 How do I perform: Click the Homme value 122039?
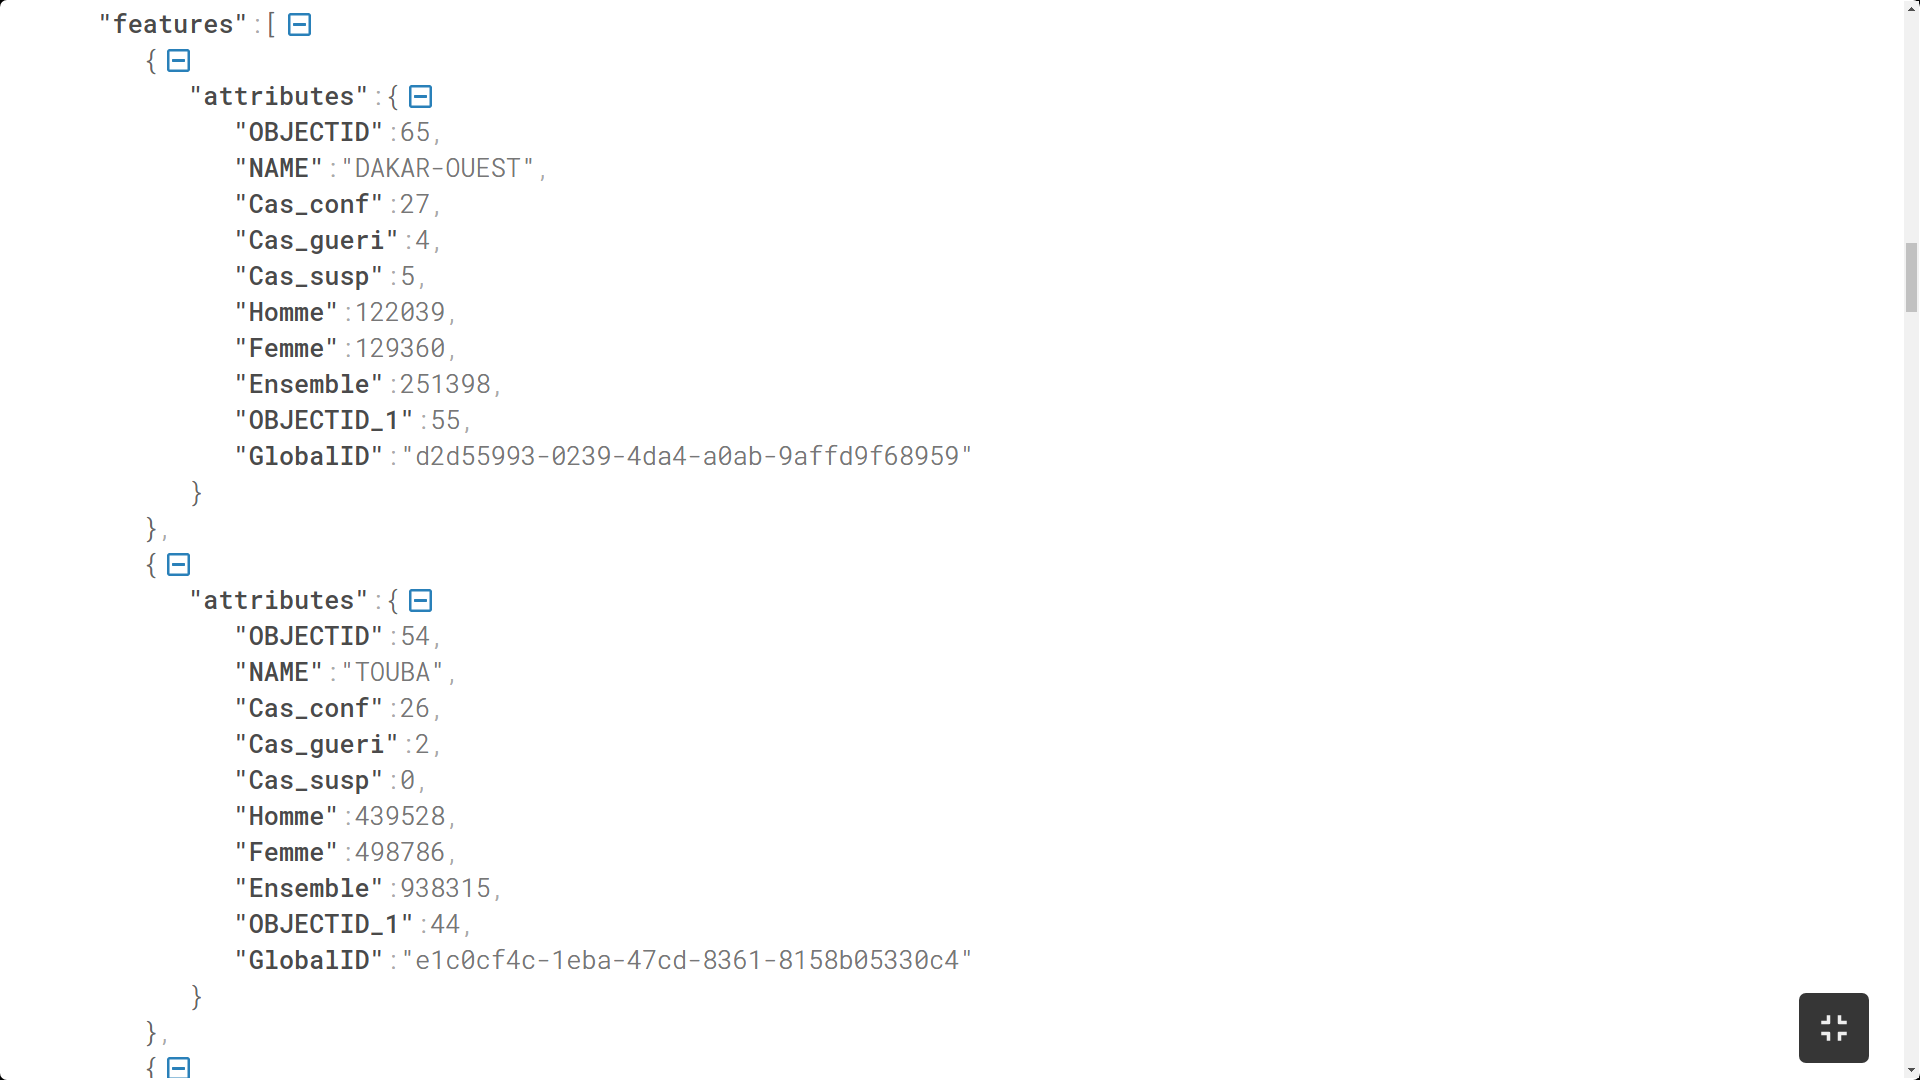click(x=400, y=313)
